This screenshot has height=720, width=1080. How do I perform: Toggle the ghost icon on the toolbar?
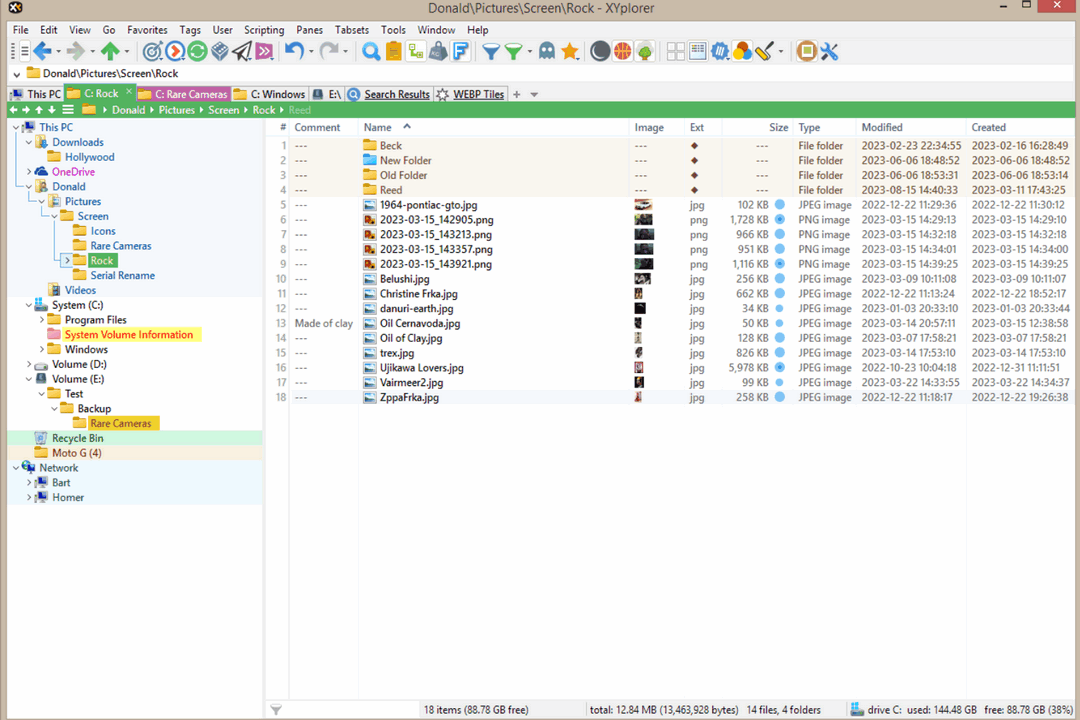coord(547,51)
